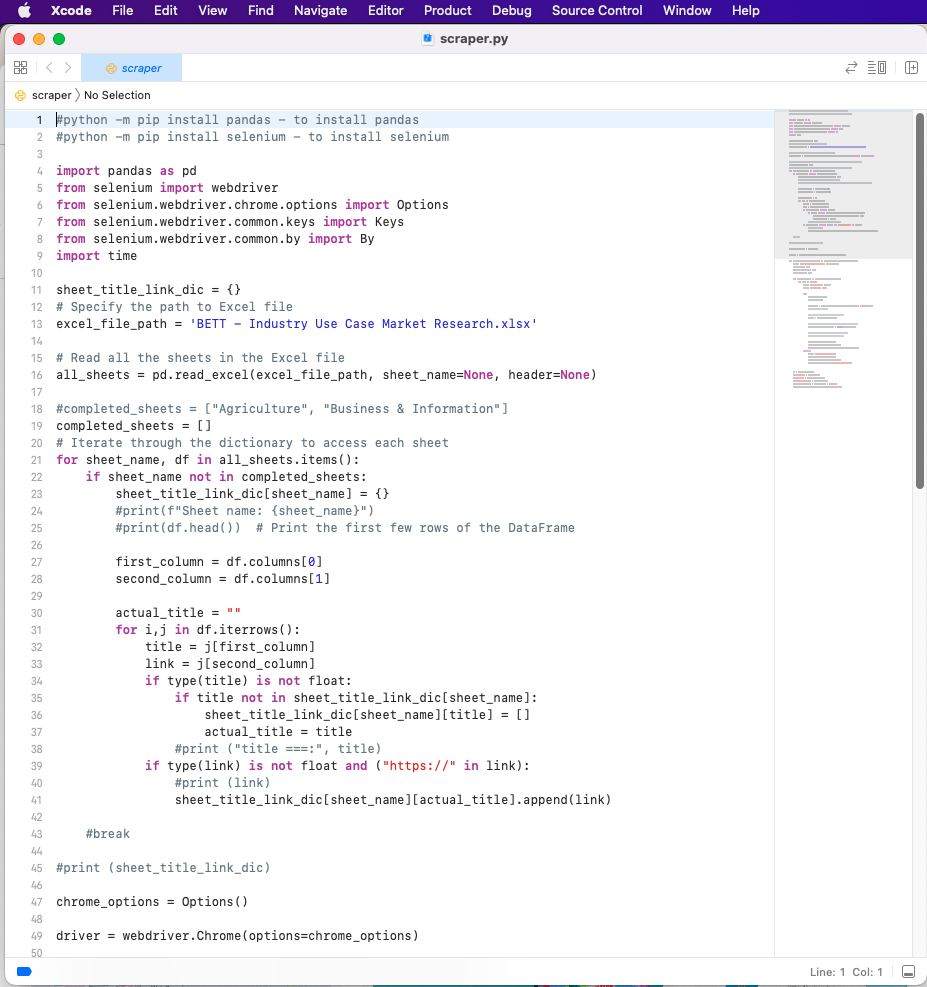927x987 pixels.
Task: Click the 'for sheet_name, df' loop line
Action: [208, 460]
